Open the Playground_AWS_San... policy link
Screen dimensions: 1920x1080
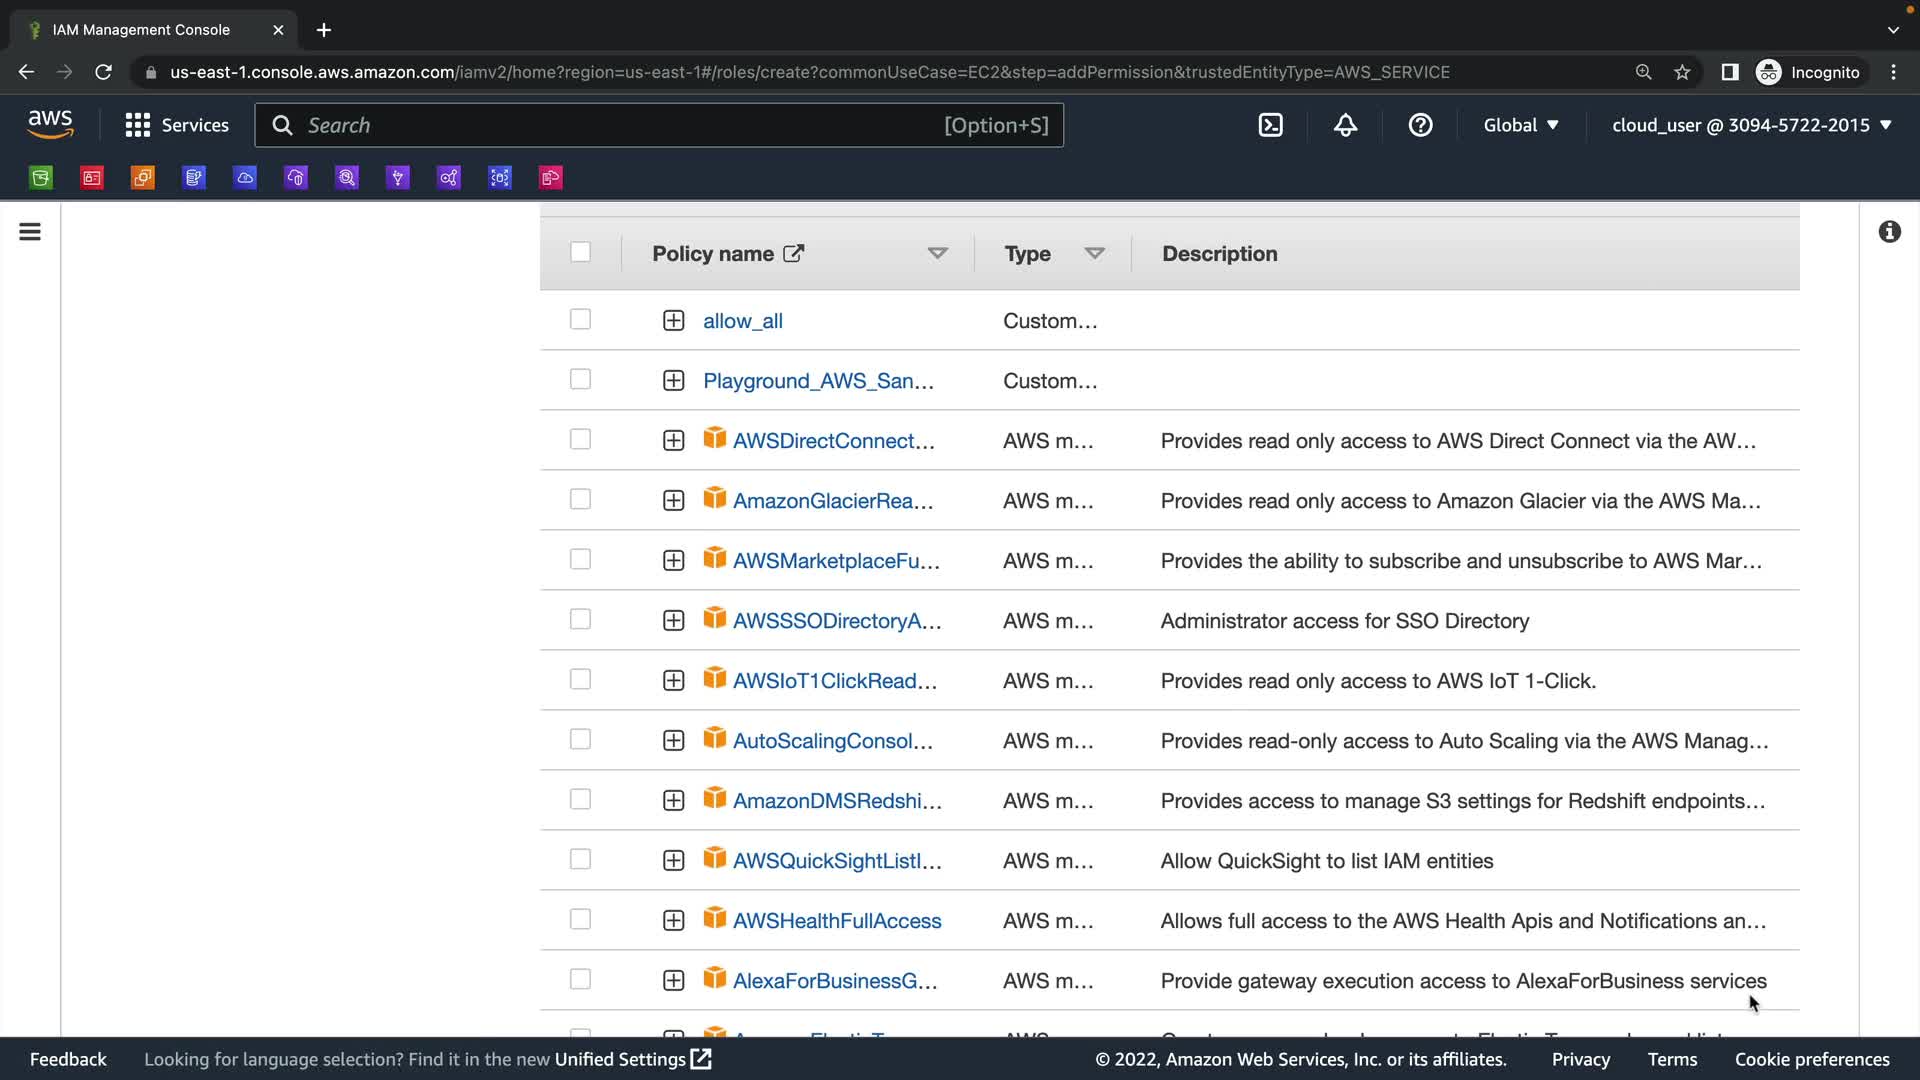point(817,381)
